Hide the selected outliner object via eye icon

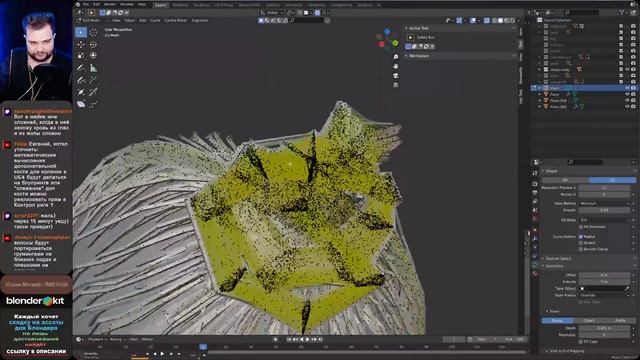click(627, 88)
